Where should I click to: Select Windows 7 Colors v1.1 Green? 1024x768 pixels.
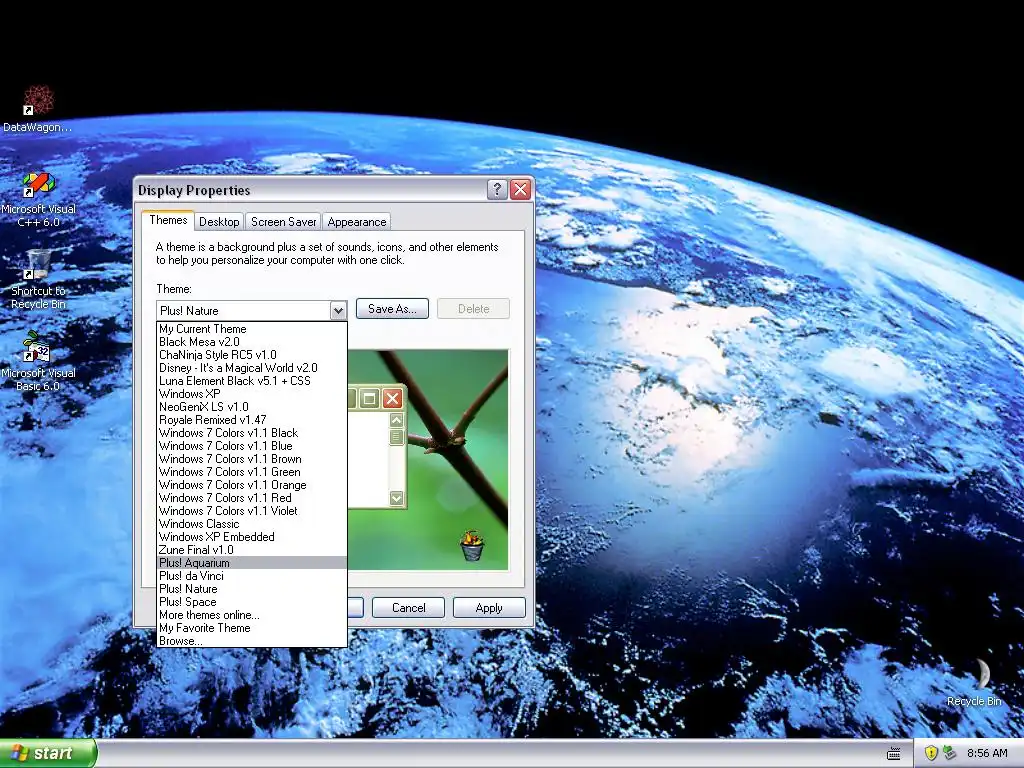(x=252, y=472)
